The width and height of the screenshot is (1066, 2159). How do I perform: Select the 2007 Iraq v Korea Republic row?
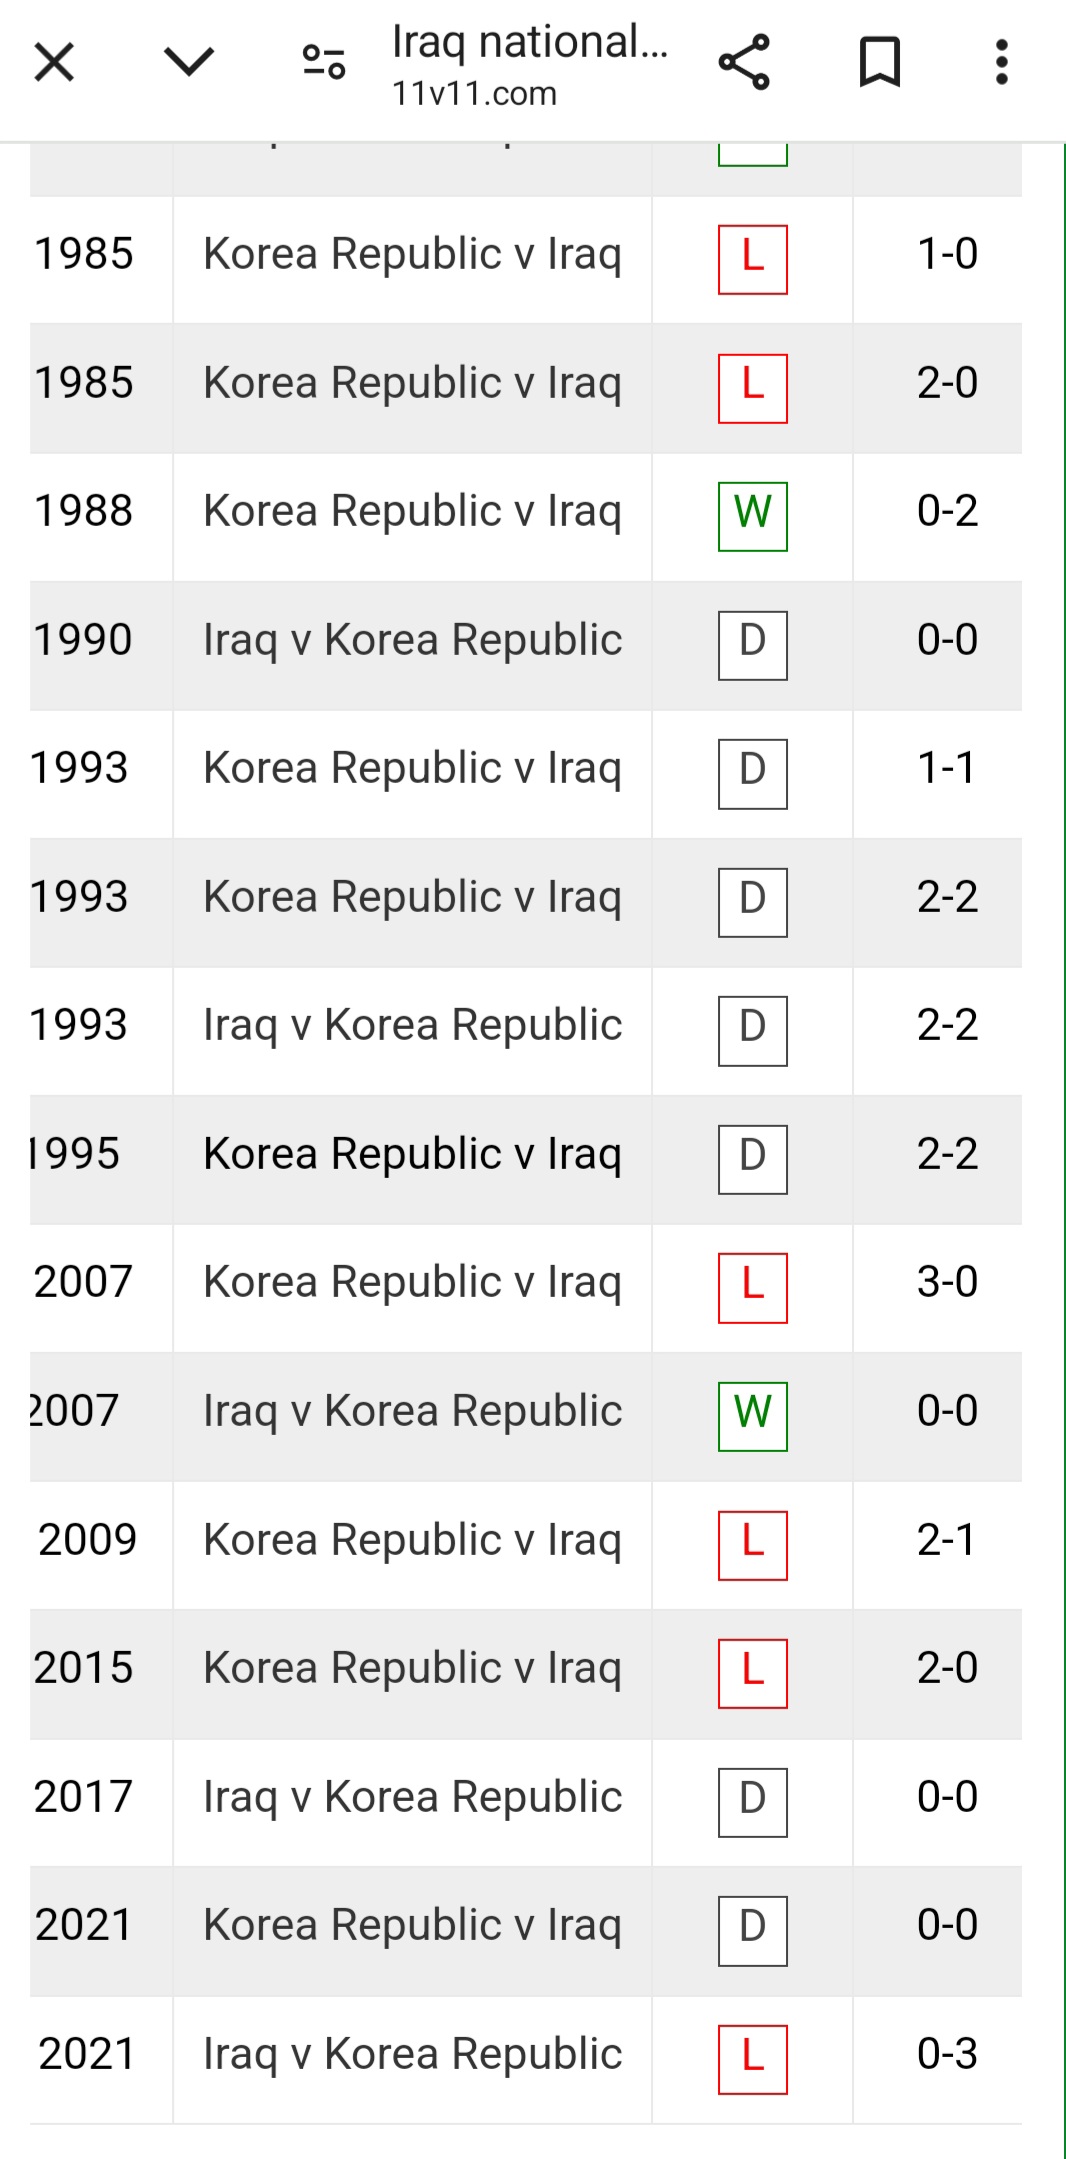tap(412, 1412)
